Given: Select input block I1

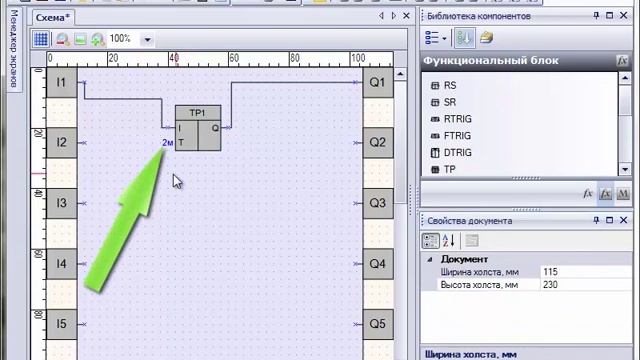Looking at the screenshot, I should [x=62, y=82].
